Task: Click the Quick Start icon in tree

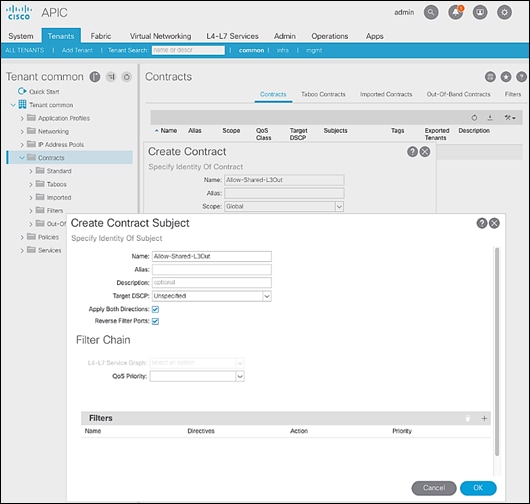Action: pos(22,91)
